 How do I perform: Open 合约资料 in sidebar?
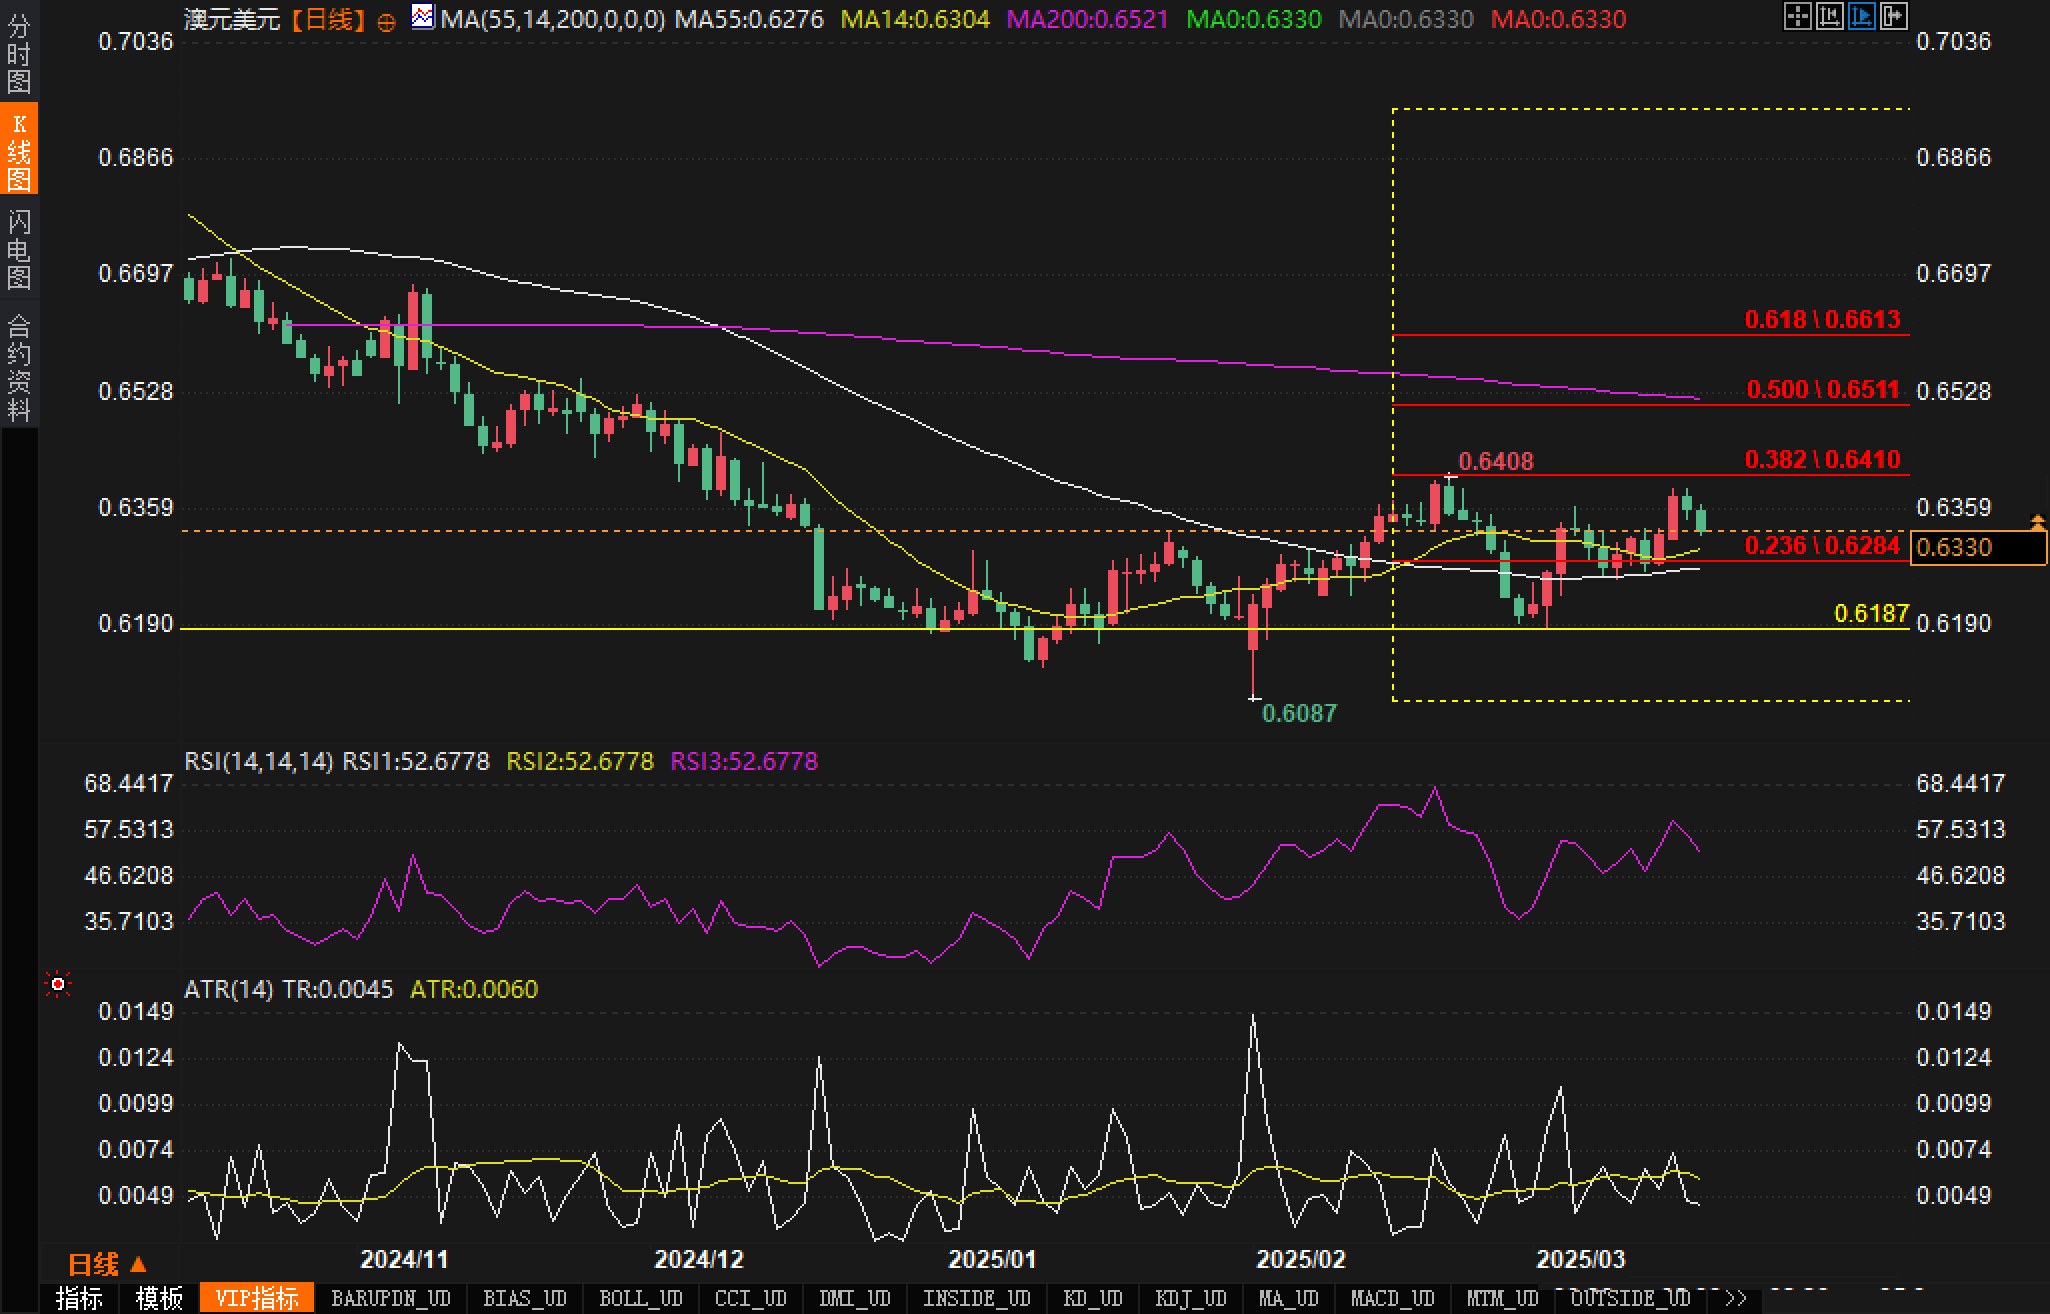point(19,366)
